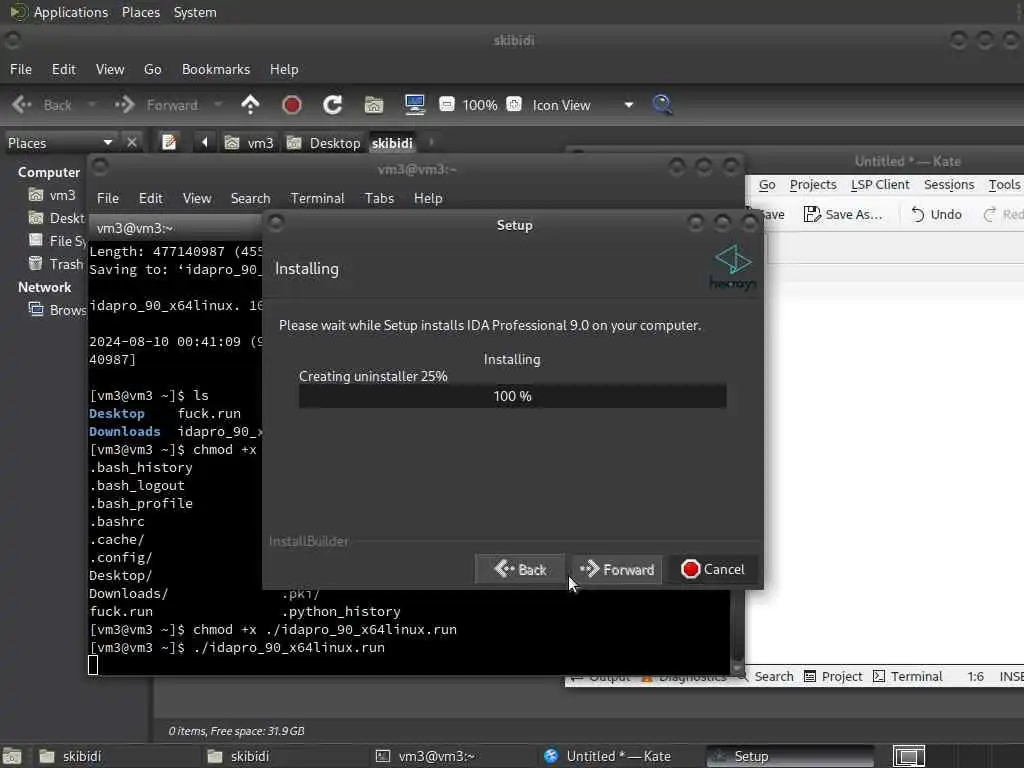
Task: Click the red Stop loading icon
Action: pyautogui.click(x=291, y=104)
